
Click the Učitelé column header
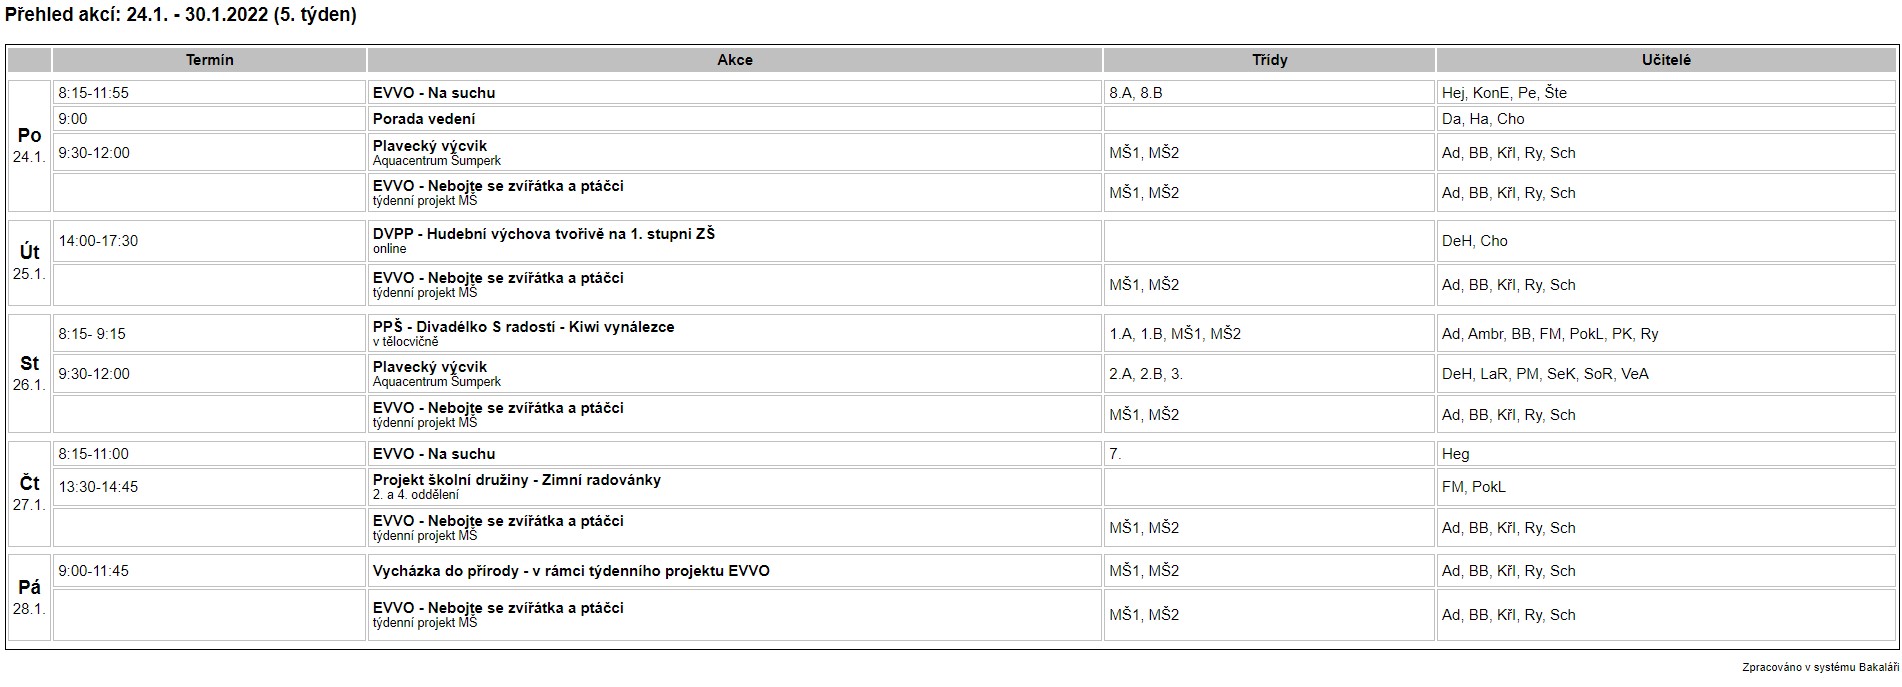tap(1666, 60)
